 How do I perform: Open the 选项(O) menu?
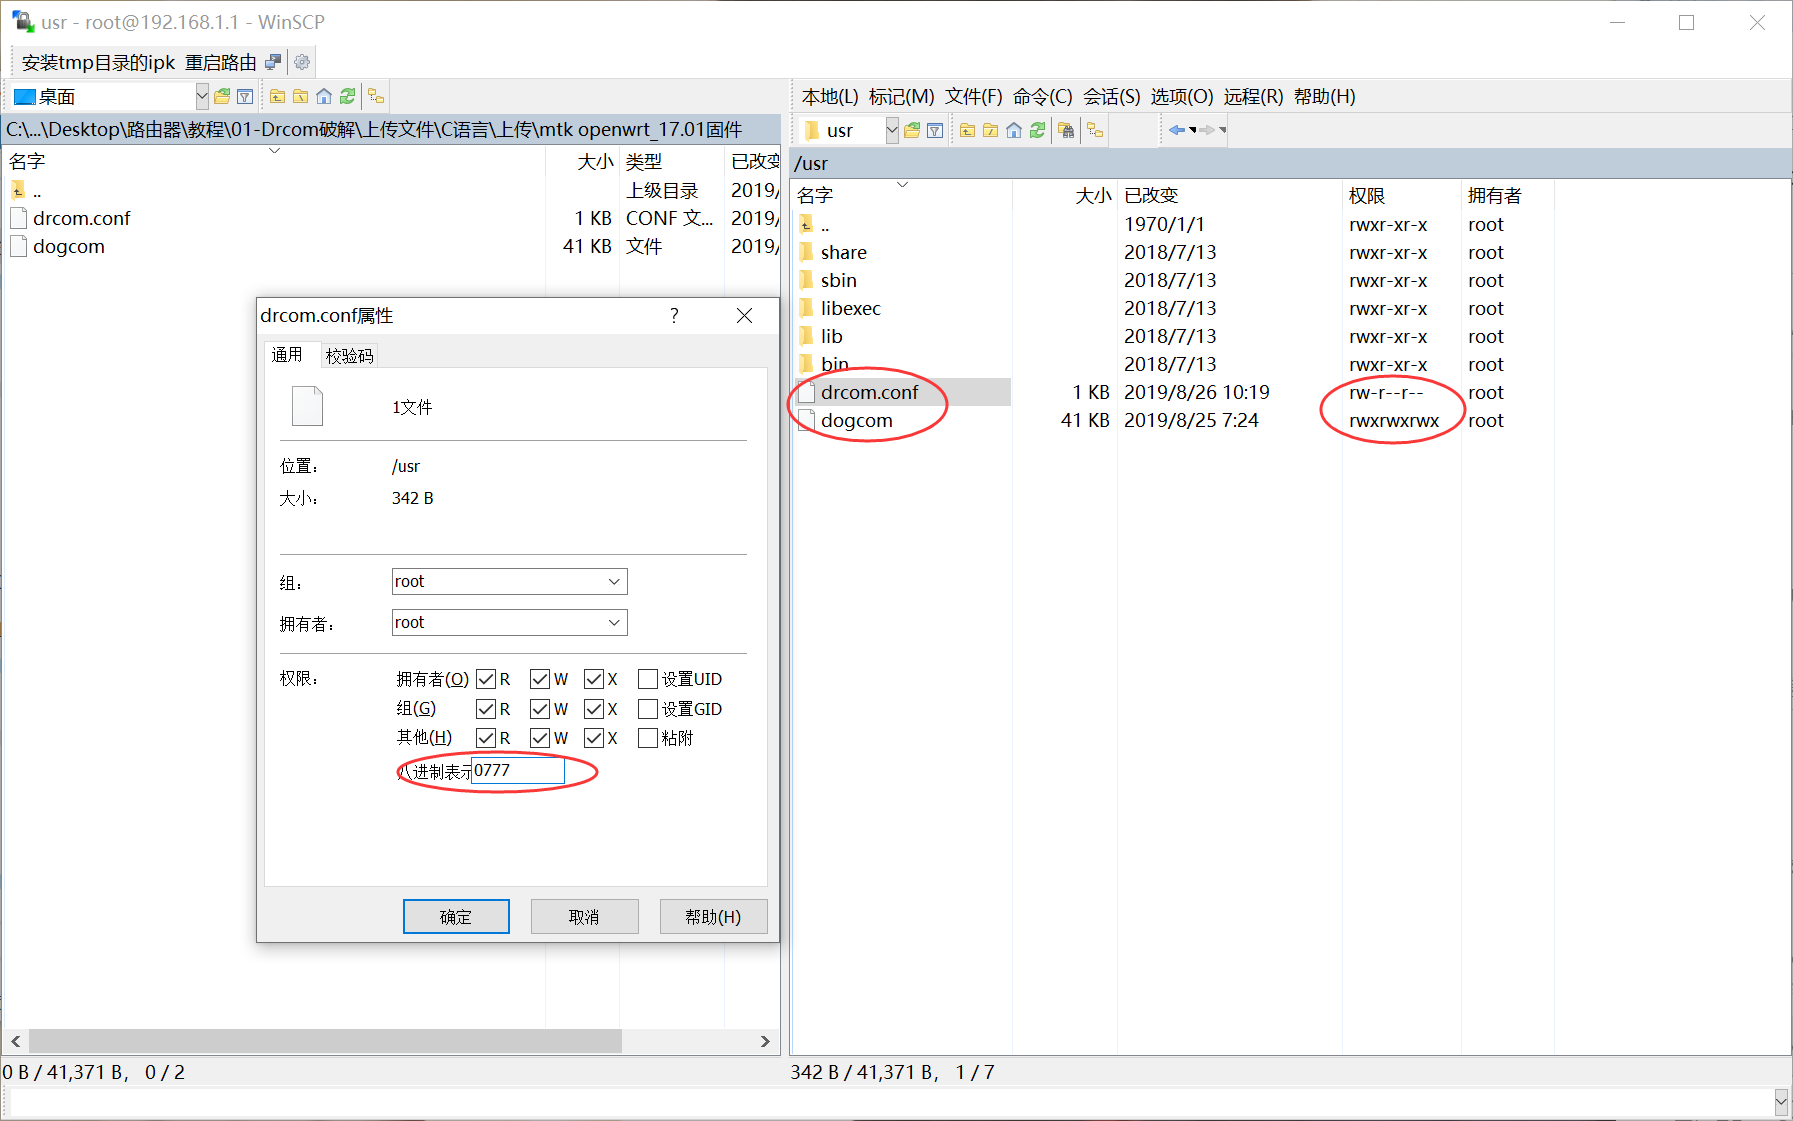(x=1181, y=97)
